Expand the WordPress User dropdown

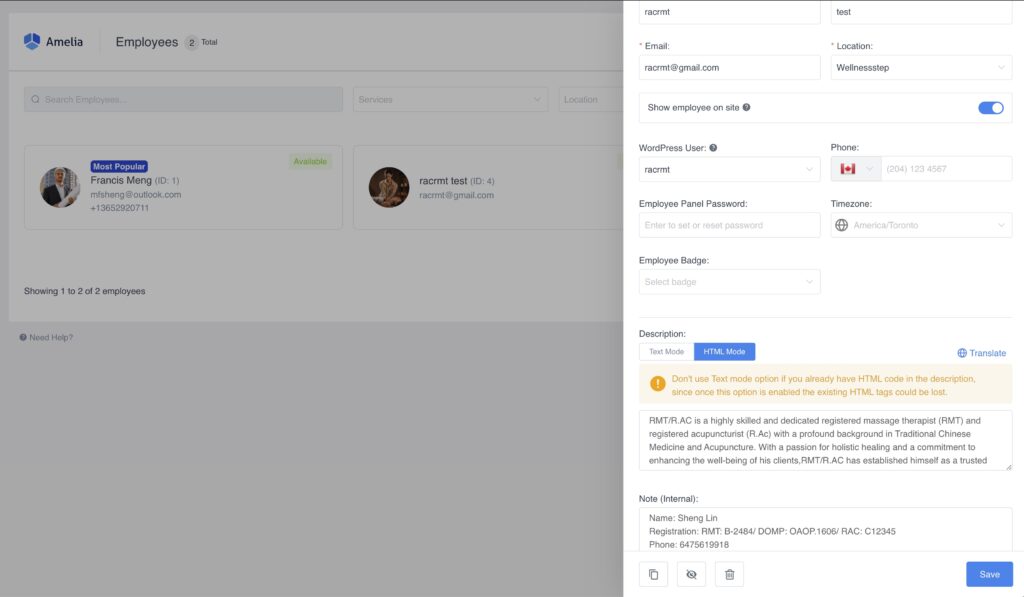(729, 169)
